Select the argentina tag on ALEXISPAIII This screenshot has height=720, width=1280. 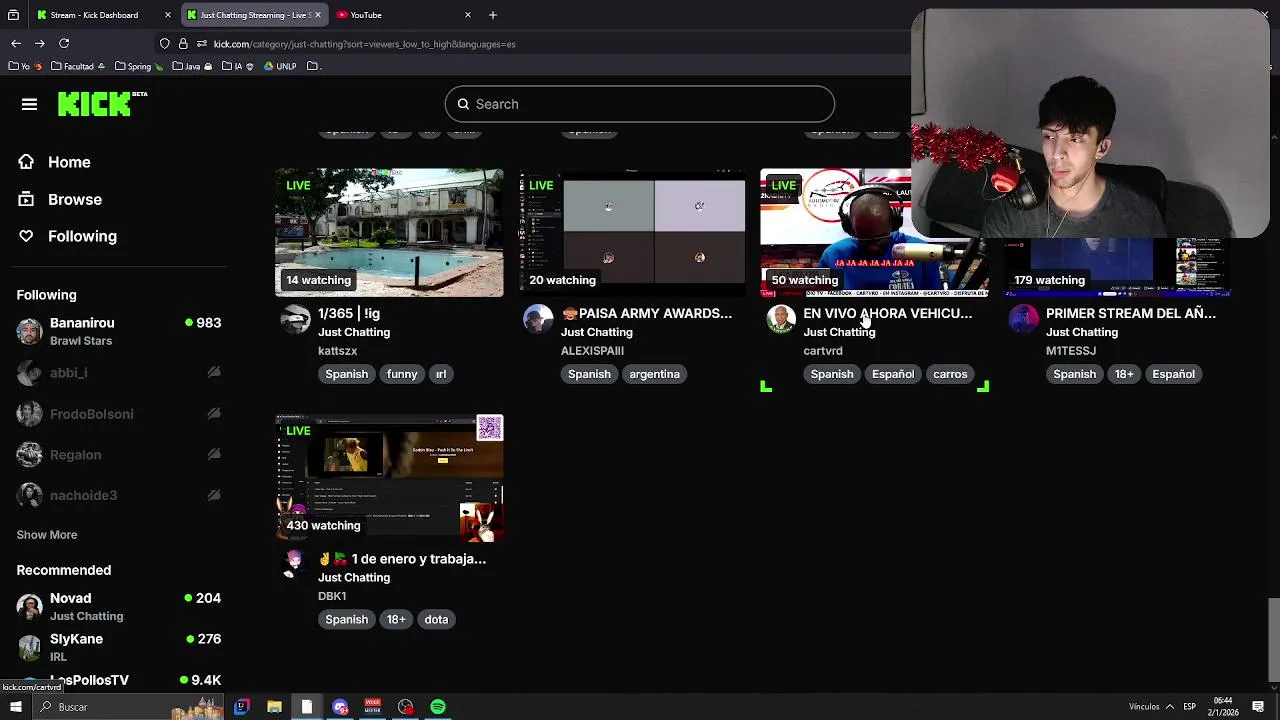[654, 374]
